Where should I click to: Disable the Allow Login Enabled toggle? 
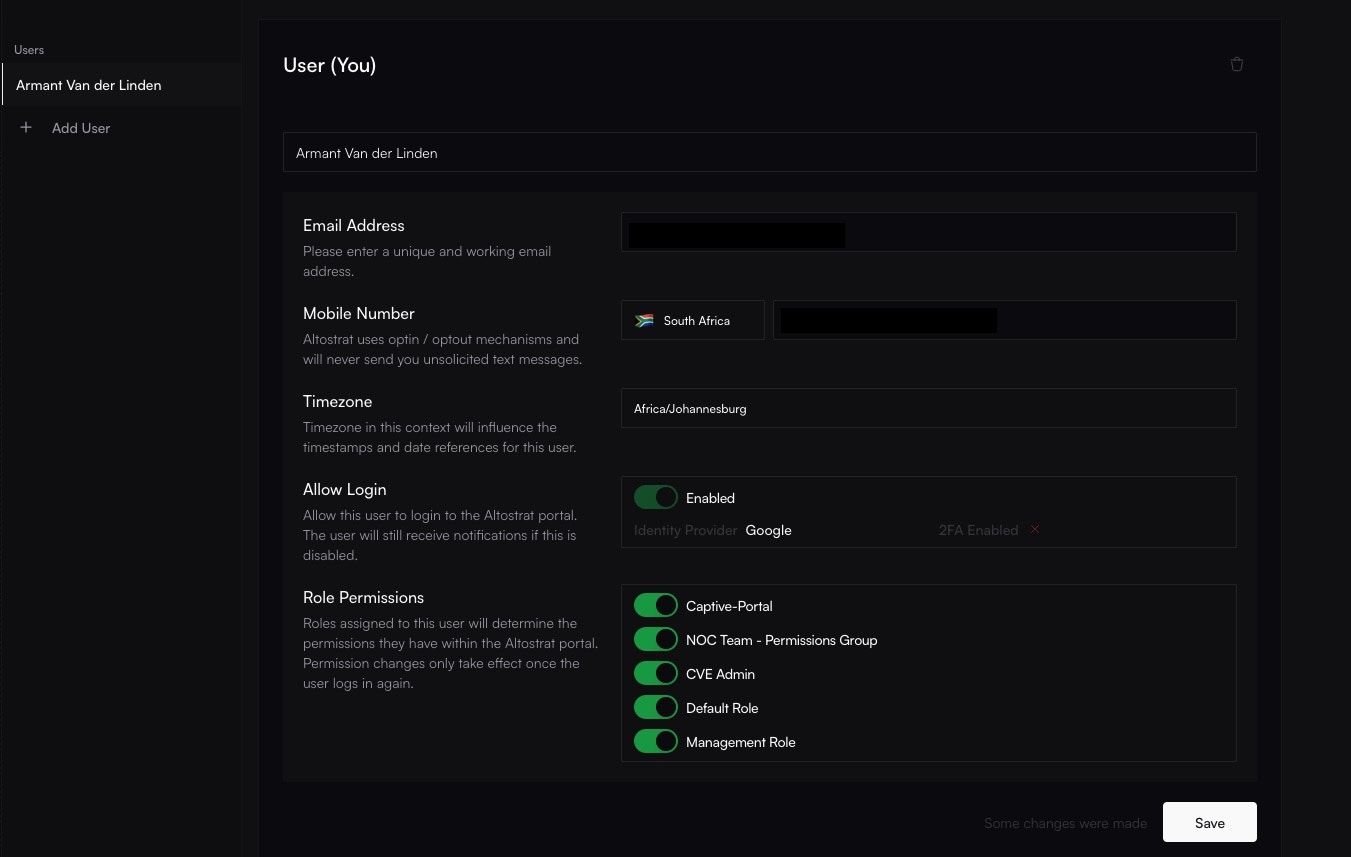[x=656, y=498]
